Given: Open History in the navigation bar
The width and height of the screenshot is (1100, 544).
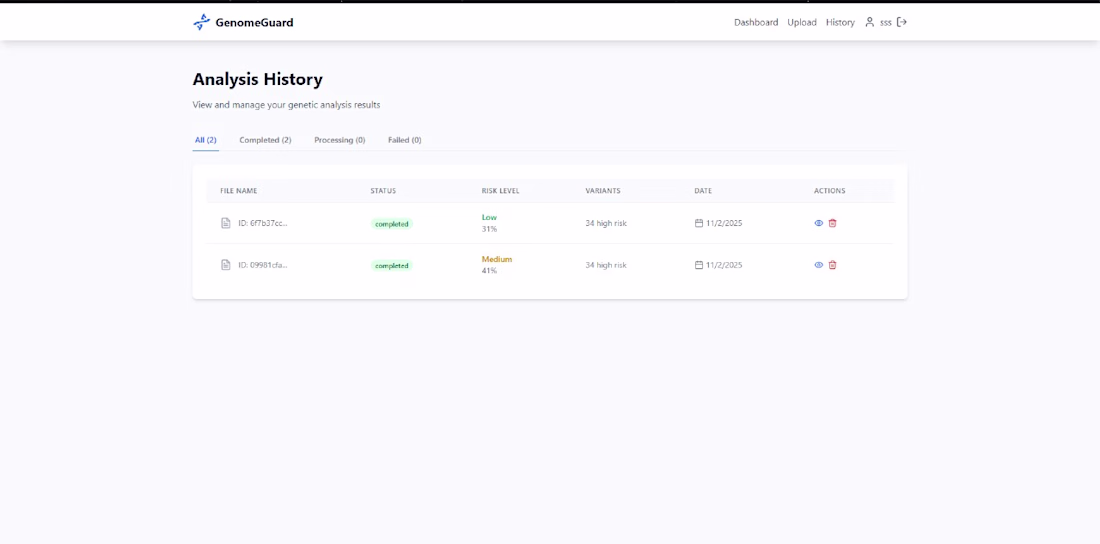Looking at the screenshot, I should (x=840, y=22).
